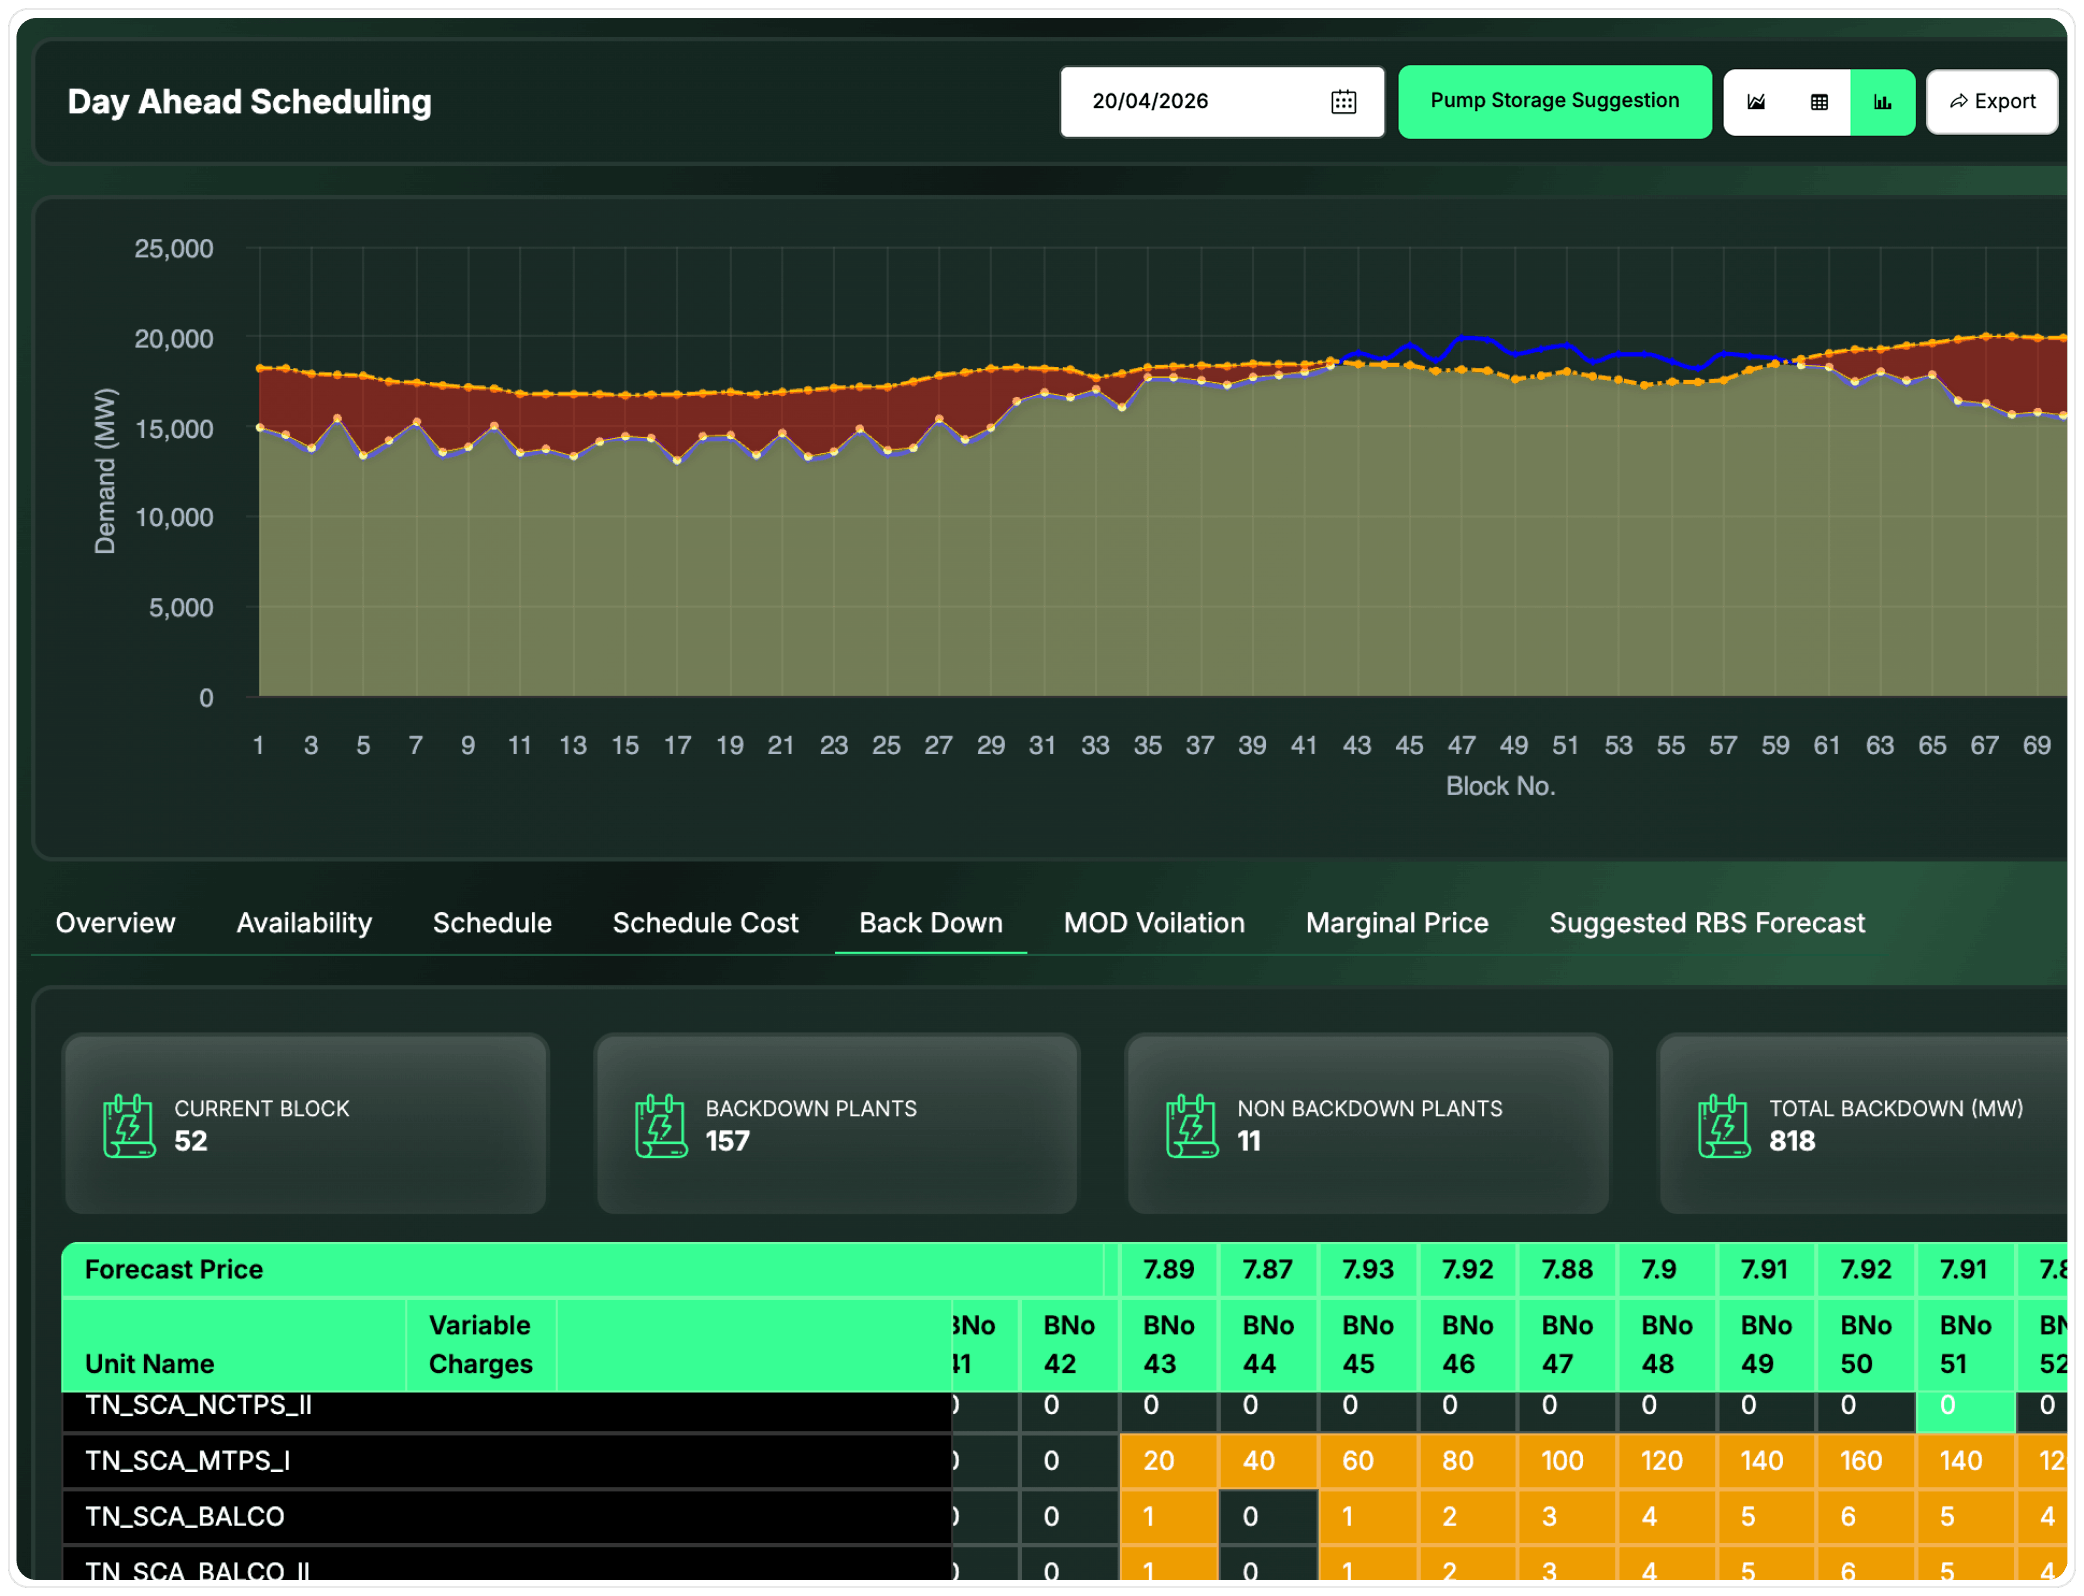Click the Non Backdown Plants card icon
This screenshot has width=2084, height=1596.
(x=1192, y=1125)
